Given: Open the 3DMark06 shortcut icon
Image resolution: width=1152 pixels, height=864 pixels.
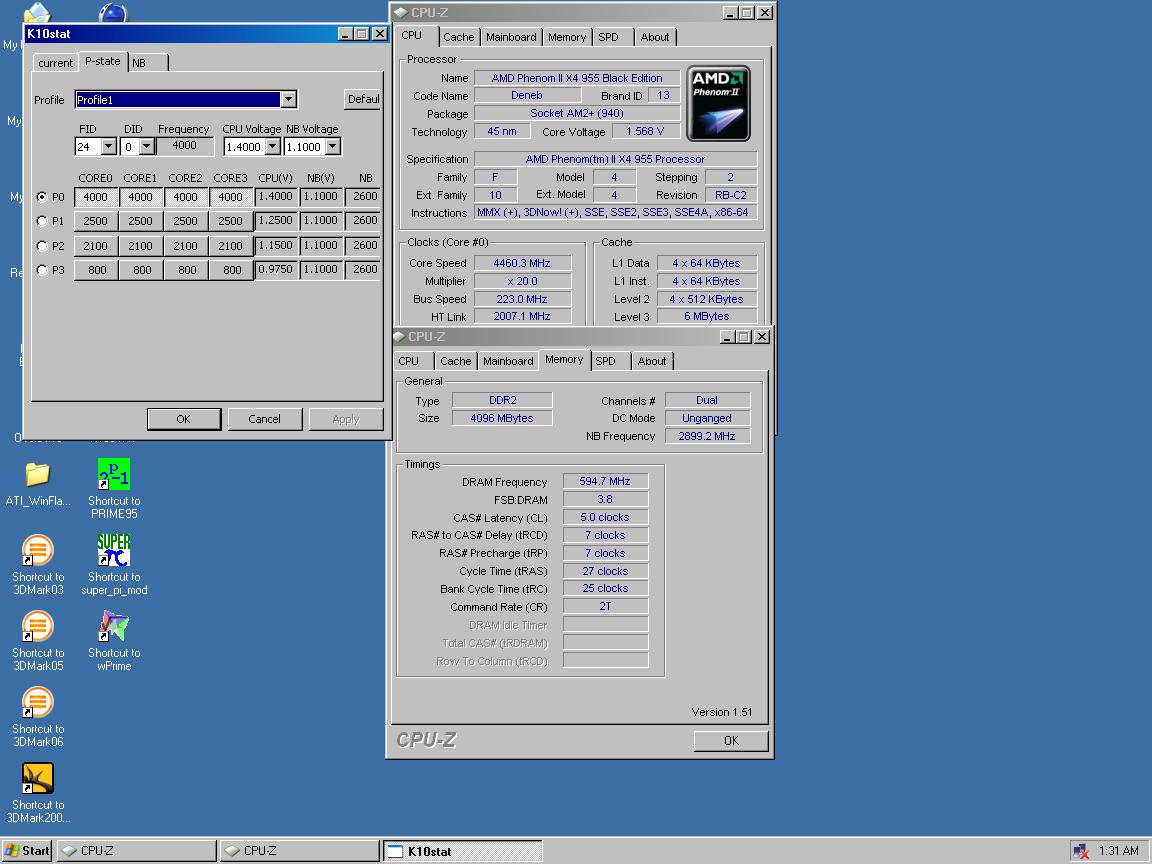Looking at the screenshot, I should click(37, 703).
